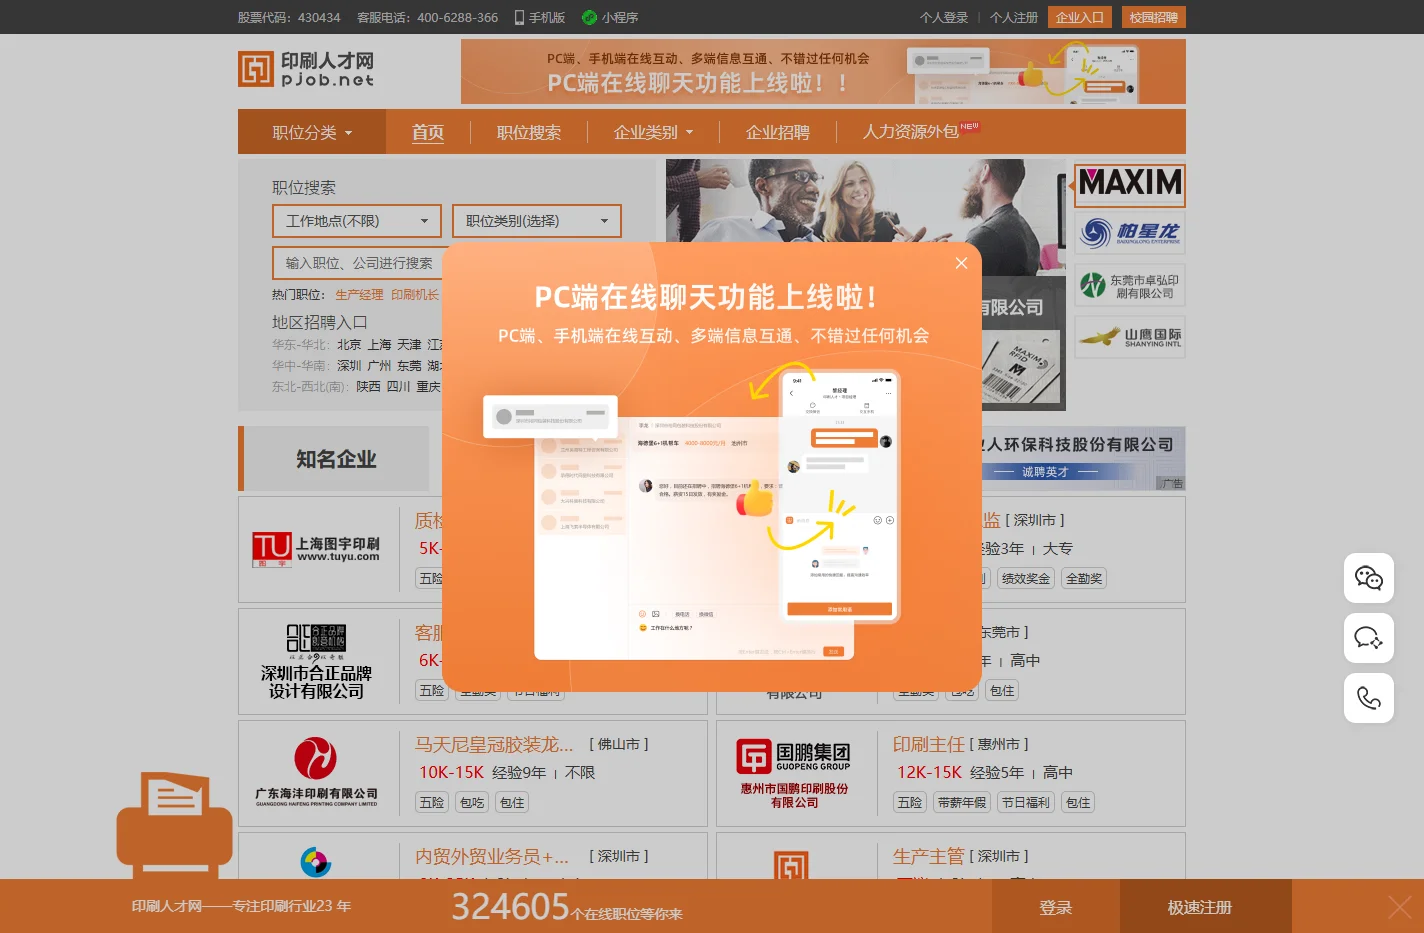Choose the 东莞 region link

(x=409, y=365)
